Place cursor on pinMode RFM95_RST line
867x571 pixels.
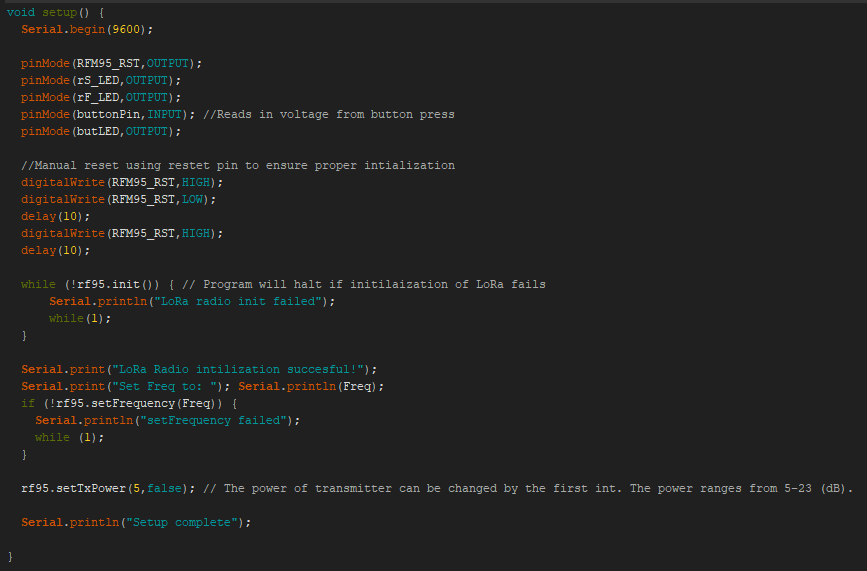111,63
